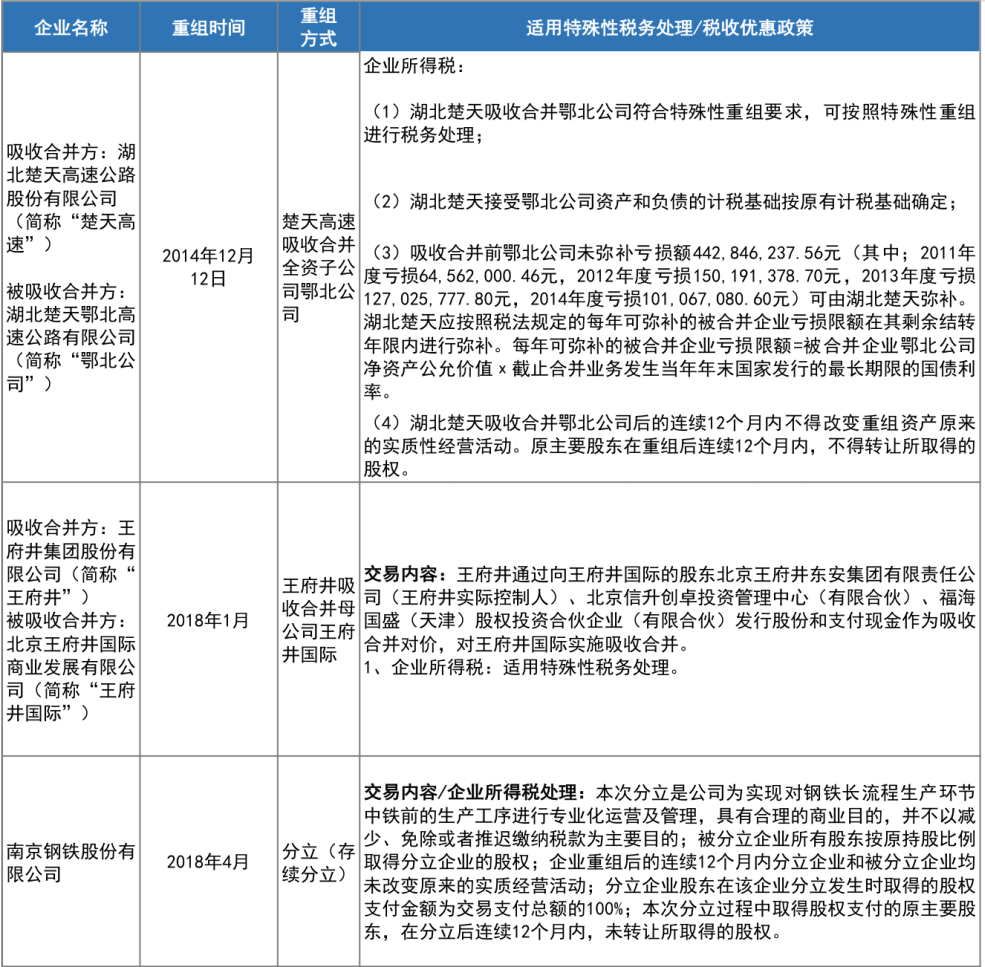985x967 pixels.
Task: Click the 湖北楚天高速公路股份有限公司 company cell
Action: pos(70,270)
